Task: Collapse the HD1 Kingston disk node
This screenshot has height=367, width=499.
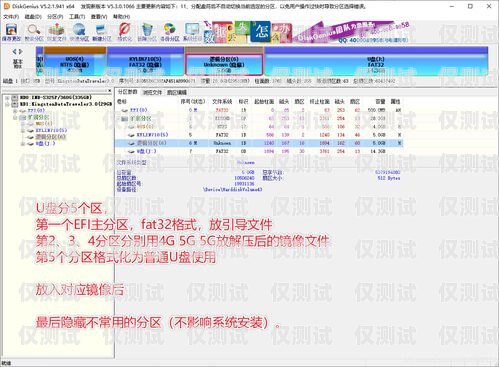Action: point(7,104)
